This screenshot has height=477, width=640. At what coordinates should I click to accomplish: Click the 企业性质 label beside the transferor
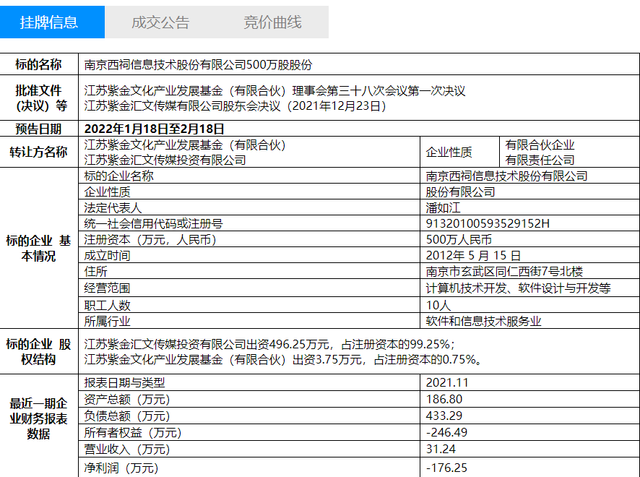pyautogui.click(x=449, y=152)
